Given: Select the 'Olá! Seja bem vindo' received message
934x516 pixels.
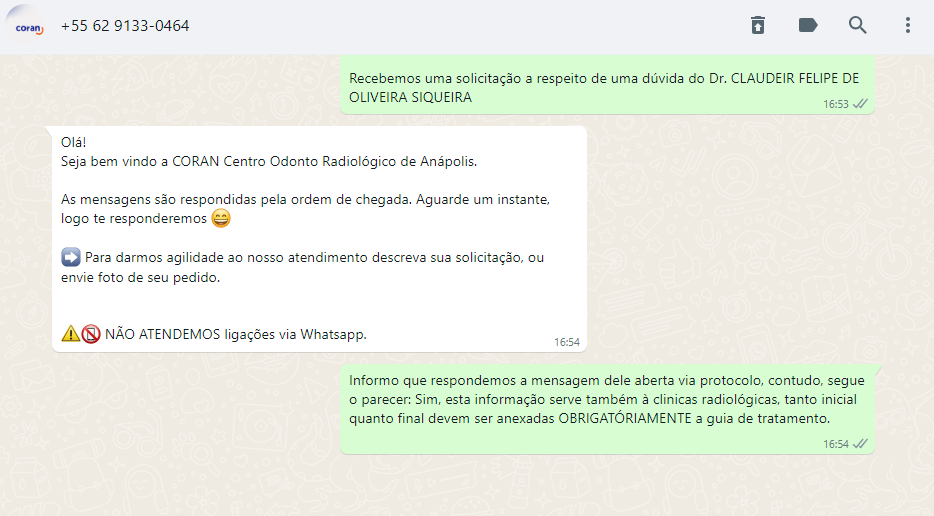Looking at the screenshot, I should coord(319,239).
